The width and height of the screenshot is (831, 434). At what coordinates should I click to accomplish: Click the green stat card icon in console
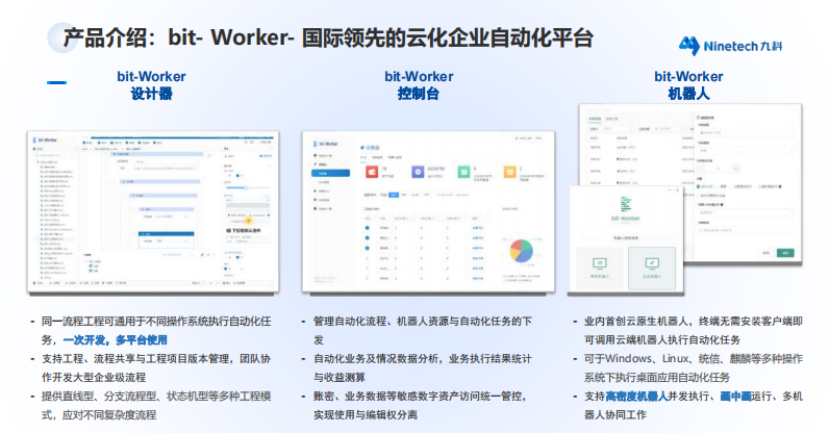464,172
